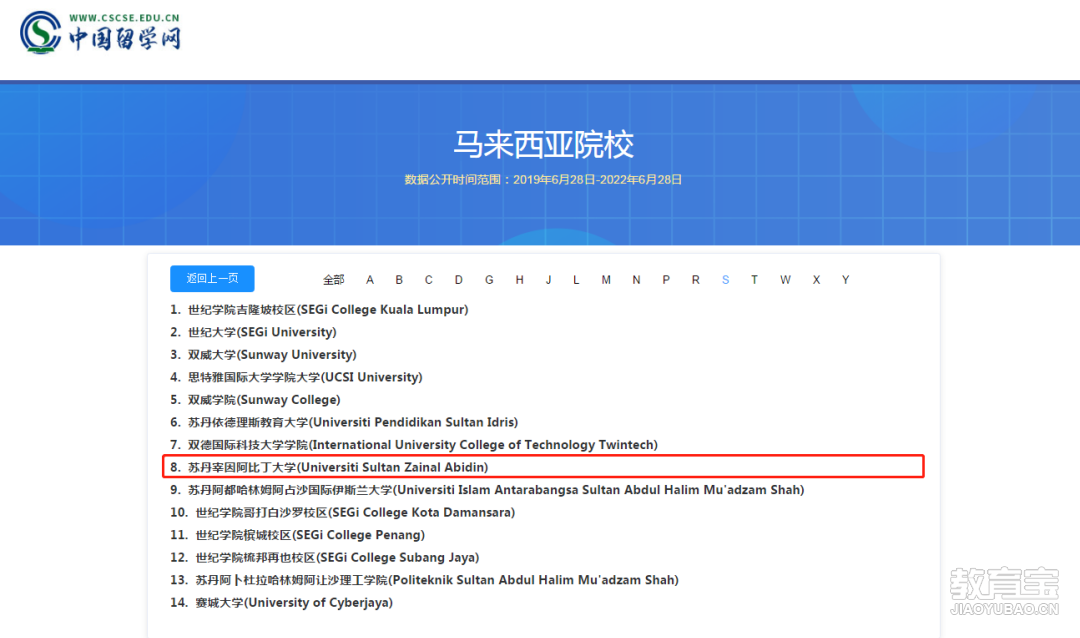Filter schools by letter G
This screenshot has height=638, width=1080.
coord(489,280)
